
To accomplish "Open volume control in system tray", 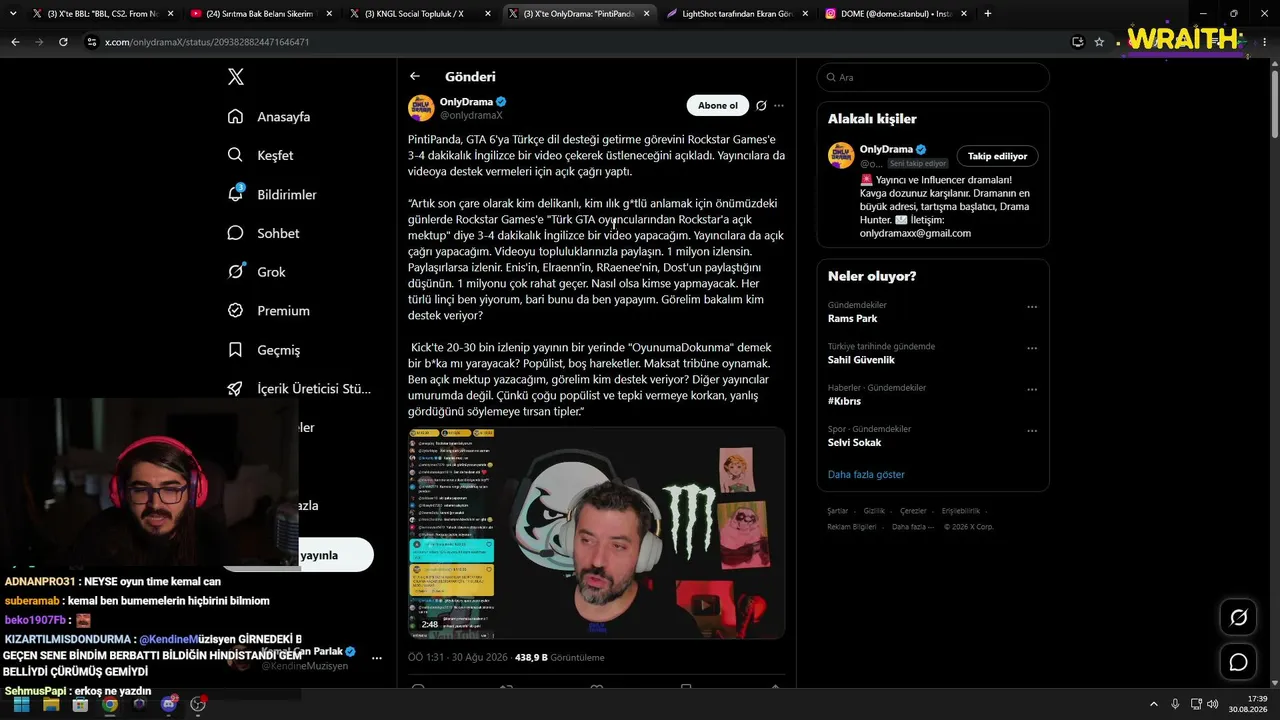I will click(x=1212, y=704).
